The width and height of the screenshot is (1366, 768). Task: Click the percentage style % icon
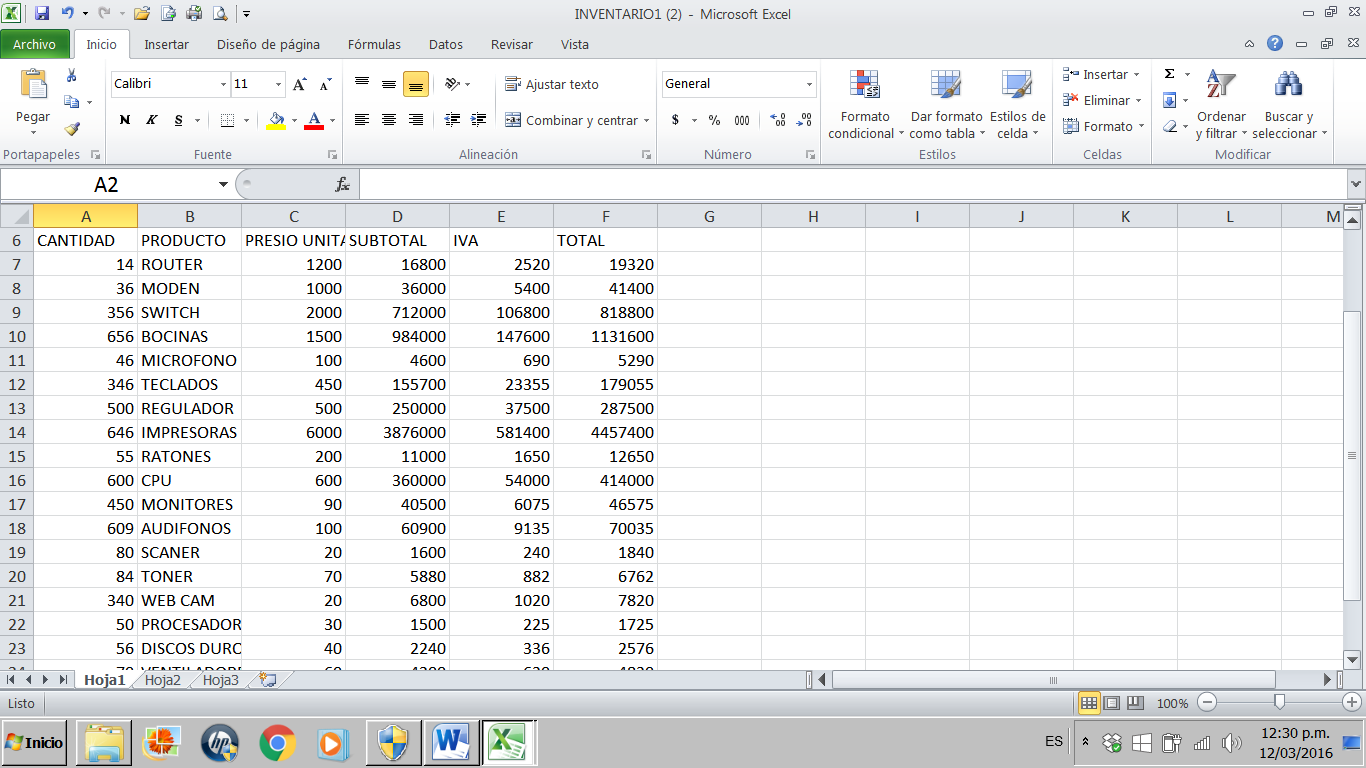pos(713,119)
